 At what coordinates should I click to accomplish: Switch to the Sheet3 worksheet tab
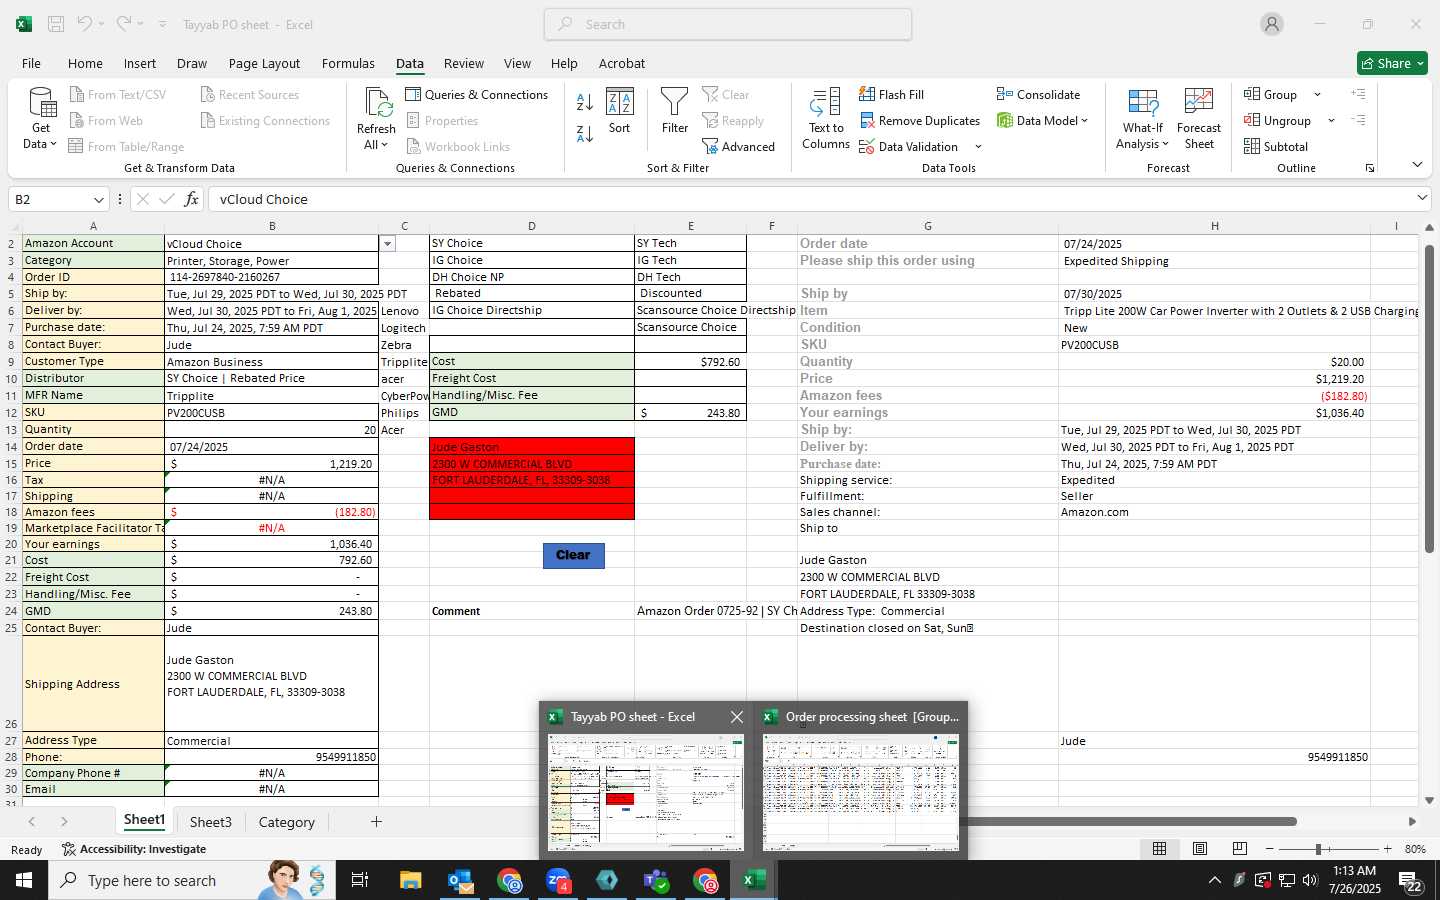[210, 822]
